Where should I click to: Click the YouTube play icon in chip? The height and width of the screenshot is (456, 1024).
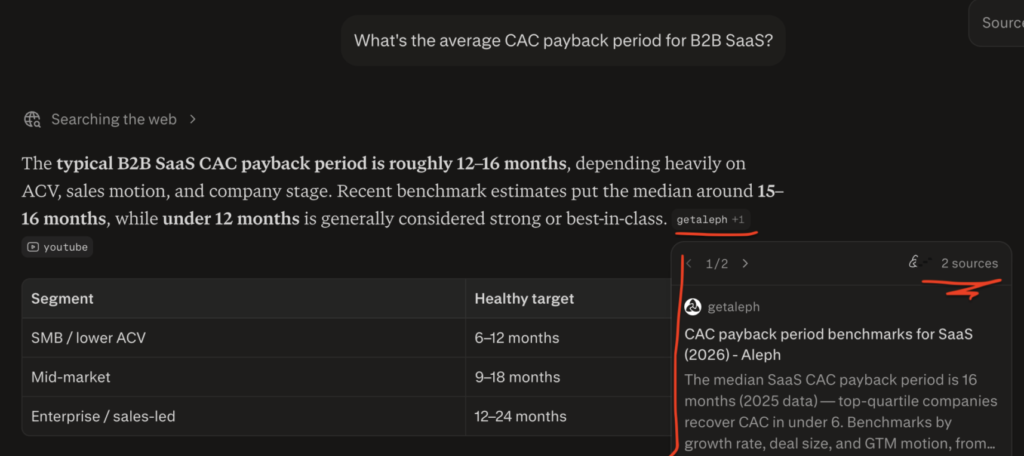point(33,248)
